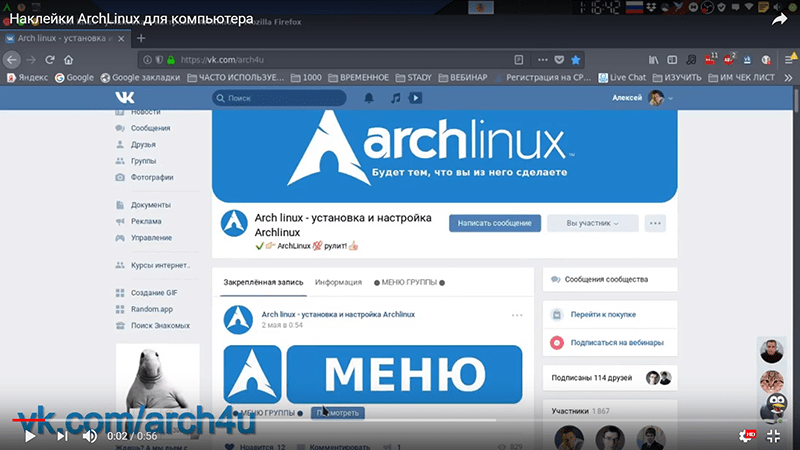
Task: Click Написать сообщение button
Action: [494, 223]
